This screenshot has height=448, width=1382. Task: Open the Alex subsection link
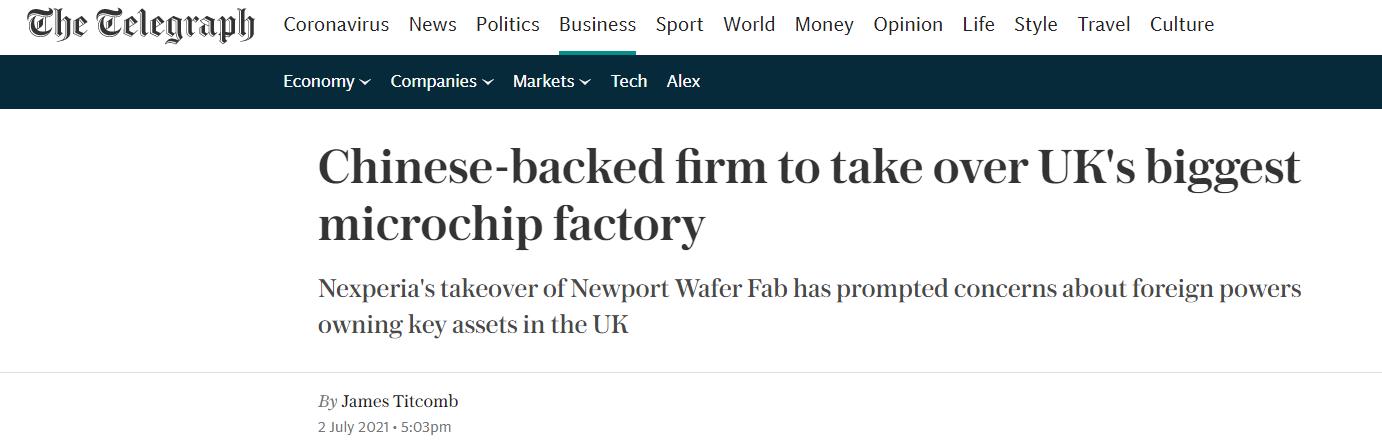point(683,81)
